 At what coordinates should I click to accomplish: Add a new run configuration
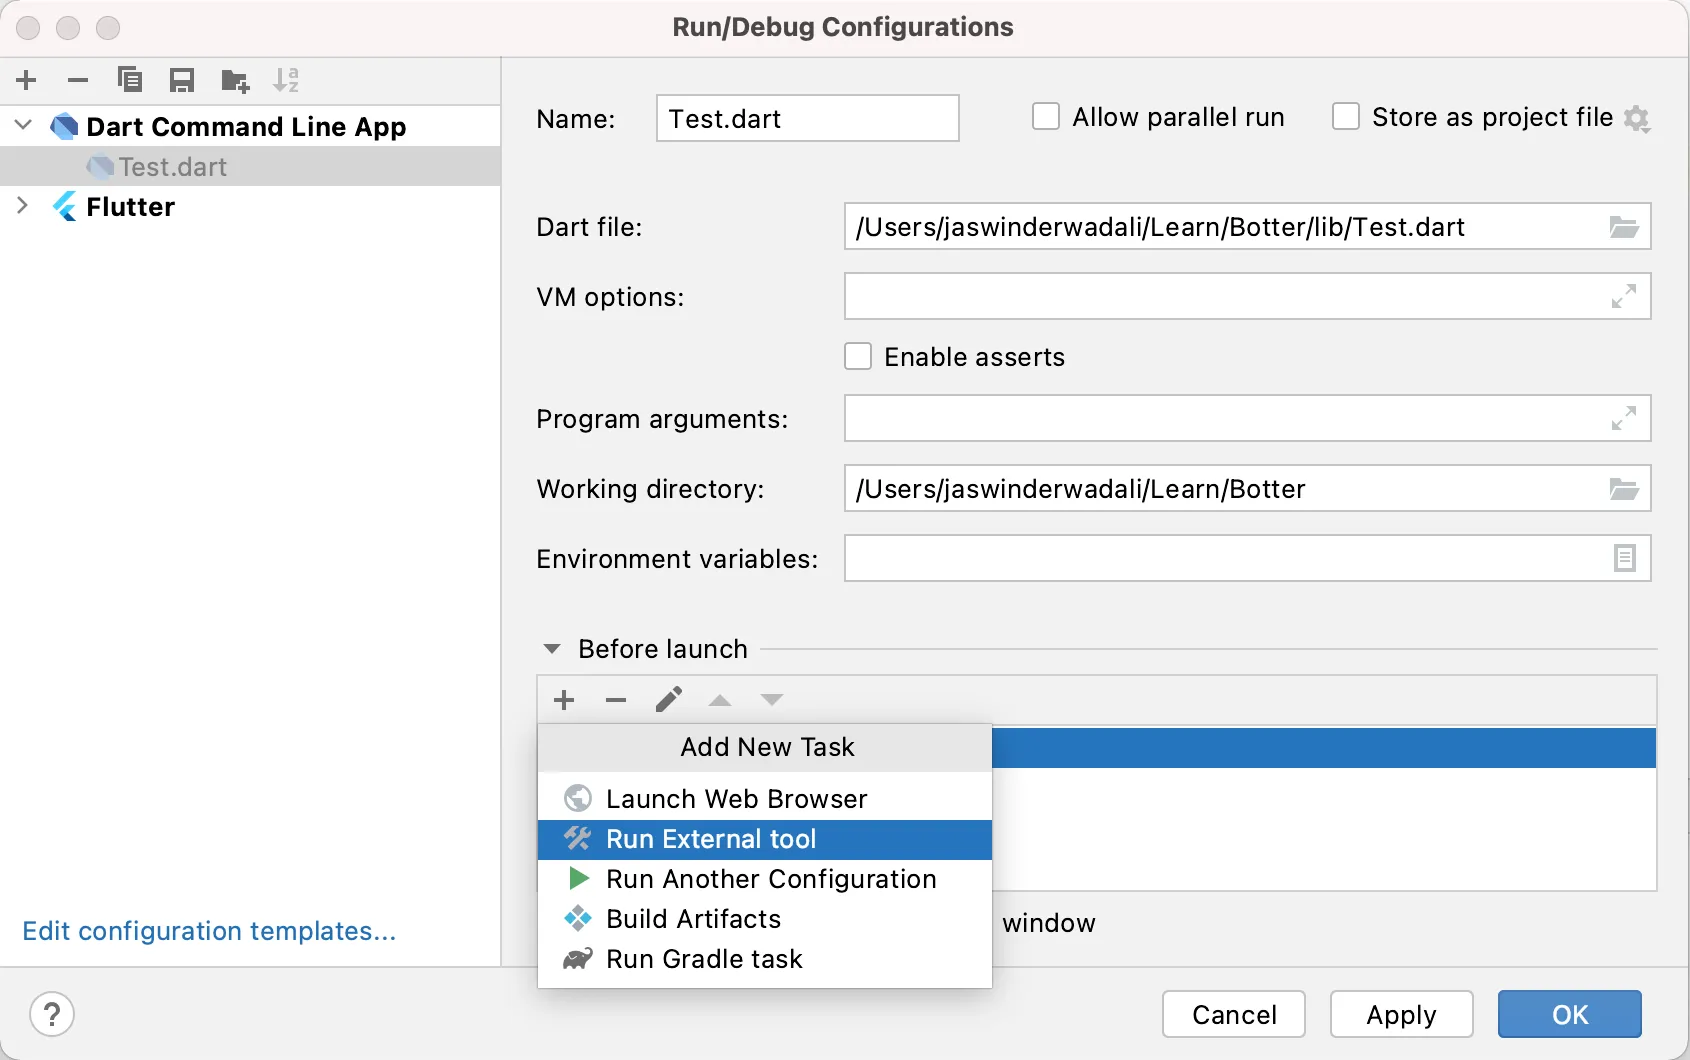[x=27, y=80]
